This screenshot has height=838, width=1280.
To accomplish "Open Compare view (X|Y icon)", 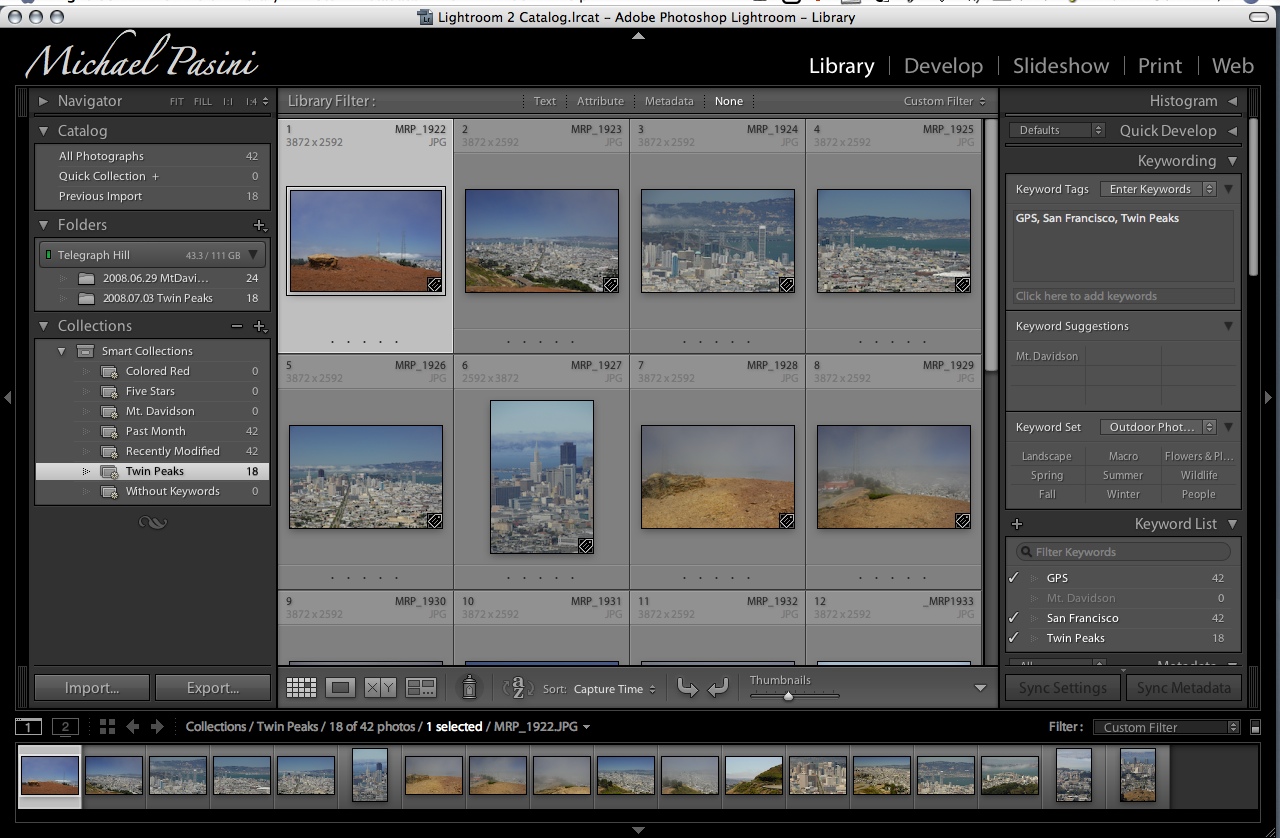I will pos(380,688).
